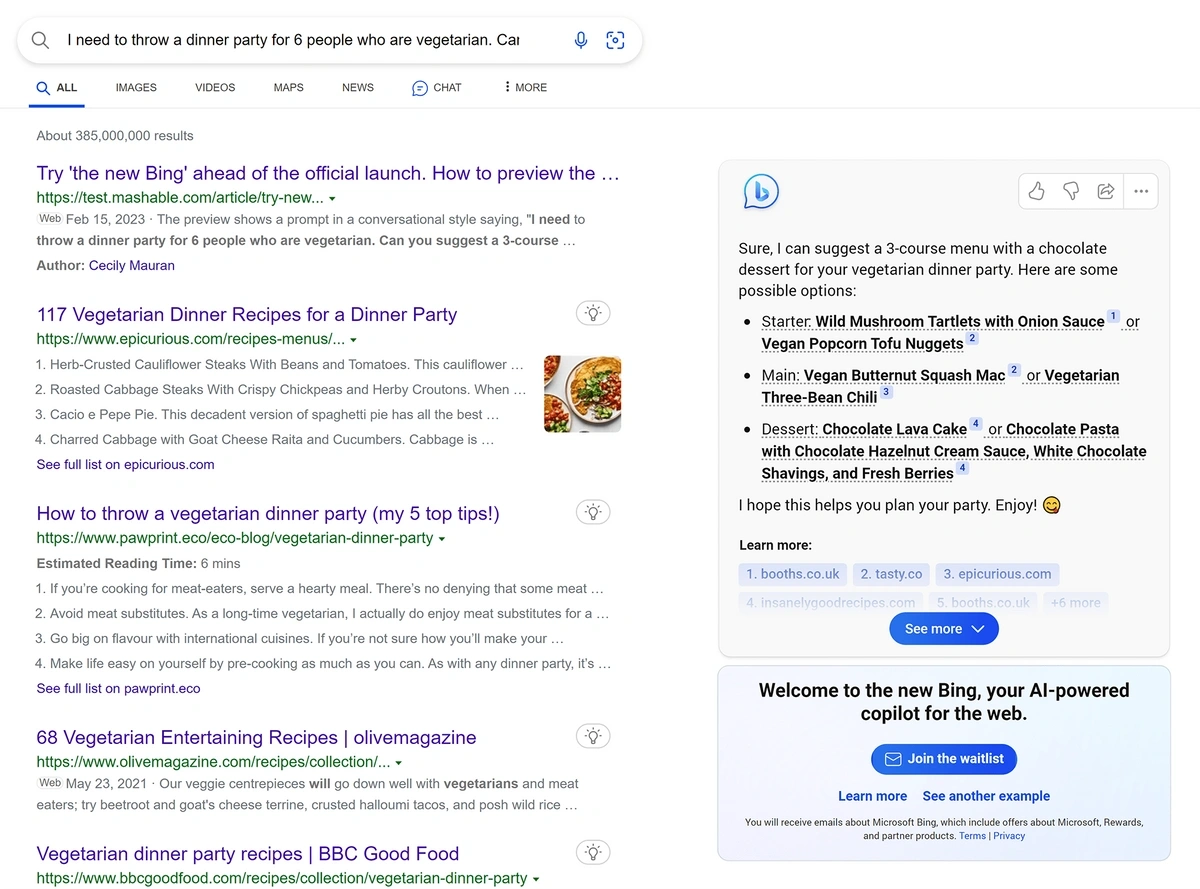
Task: Share the Bing chat answer
Action: [x=1106, y=191]
